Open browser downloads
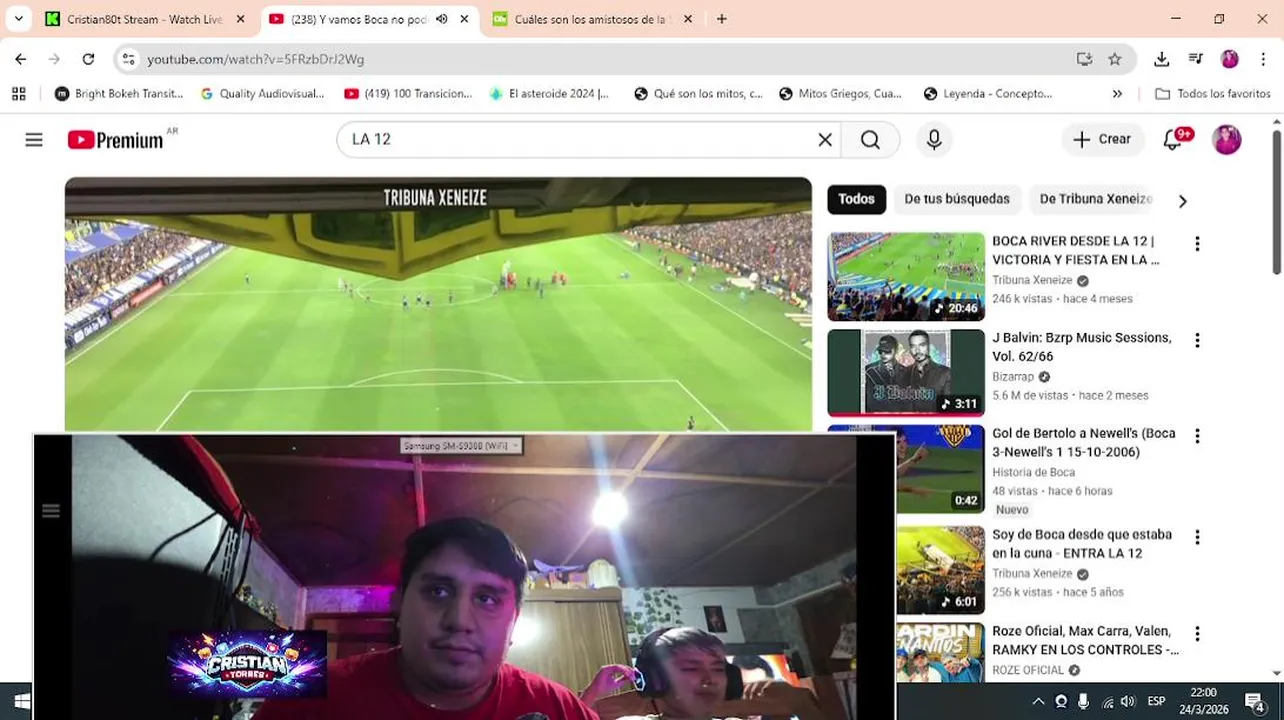 coord(1161,59)
